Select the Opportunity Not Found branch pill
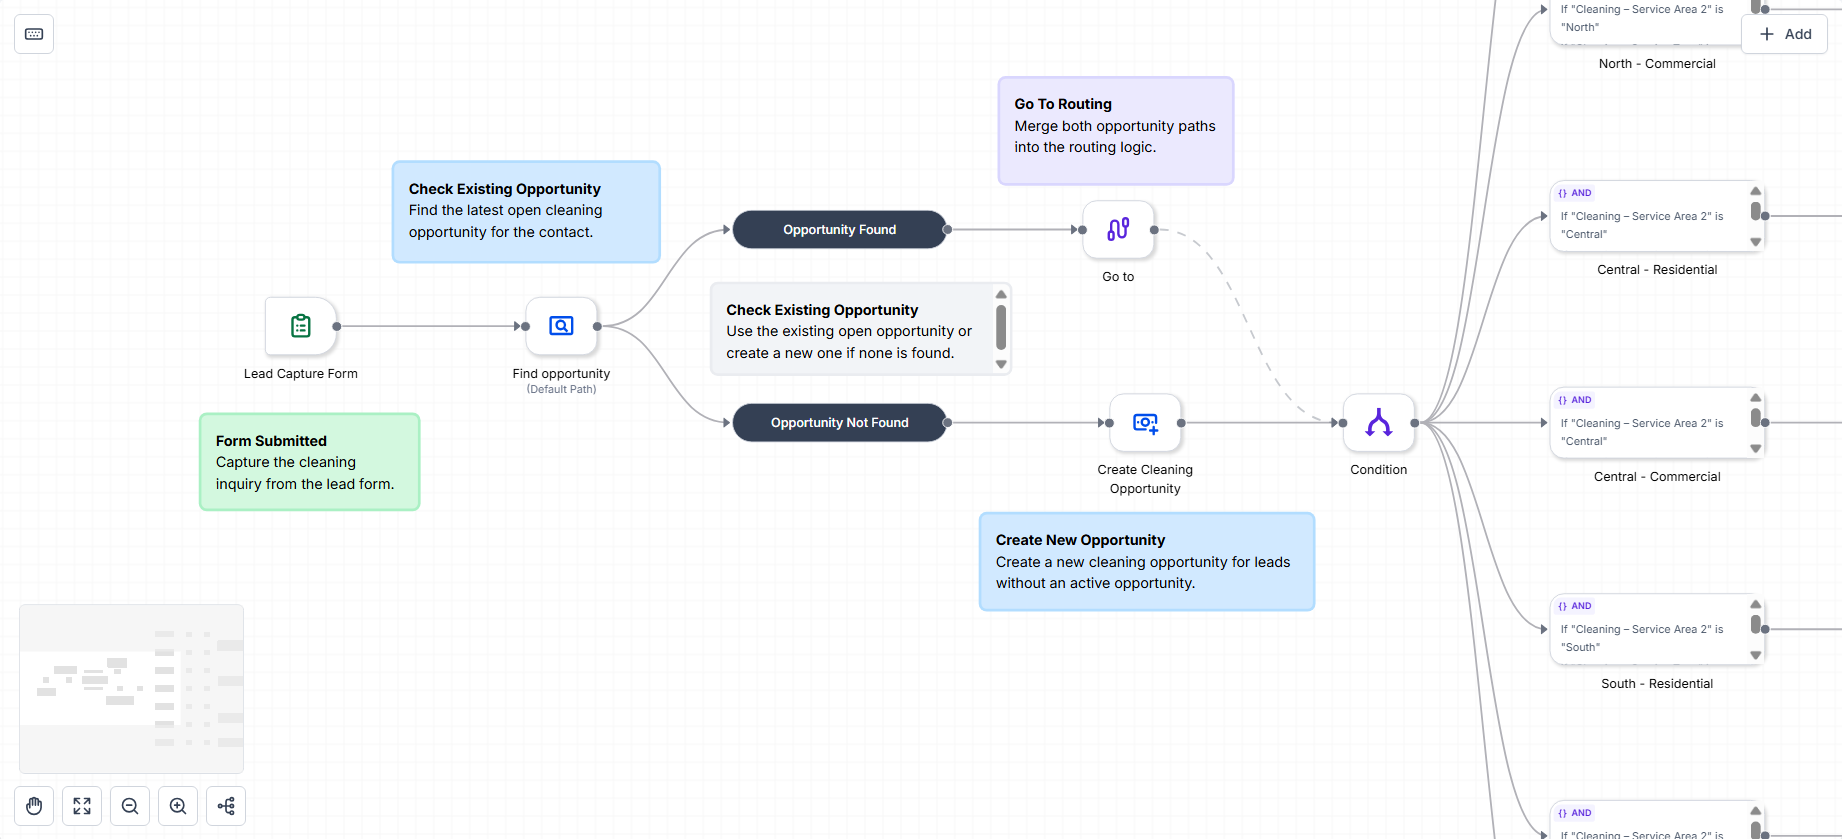1842x839 pixels. tap(840, 423)
